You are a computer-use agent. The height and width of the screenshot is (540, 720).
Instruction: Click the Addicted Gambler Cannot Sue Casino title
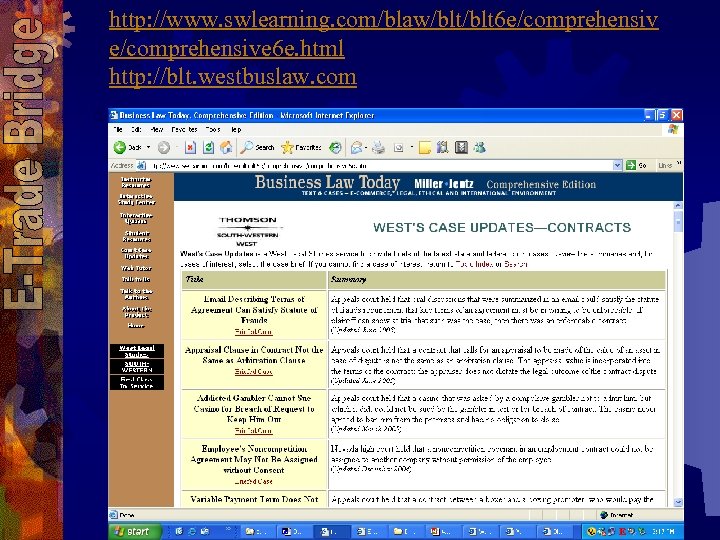coord(254,409)
